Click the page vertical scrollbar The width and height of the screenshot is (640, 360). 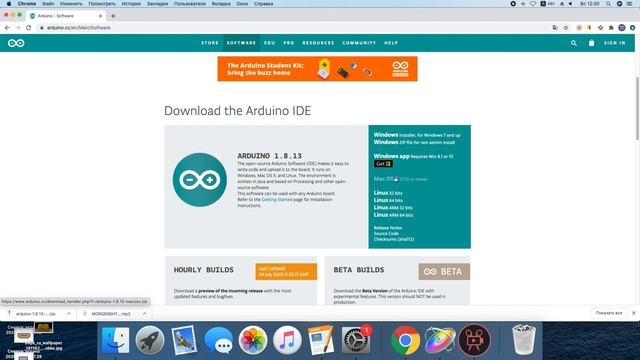click(x=637, y=109)
